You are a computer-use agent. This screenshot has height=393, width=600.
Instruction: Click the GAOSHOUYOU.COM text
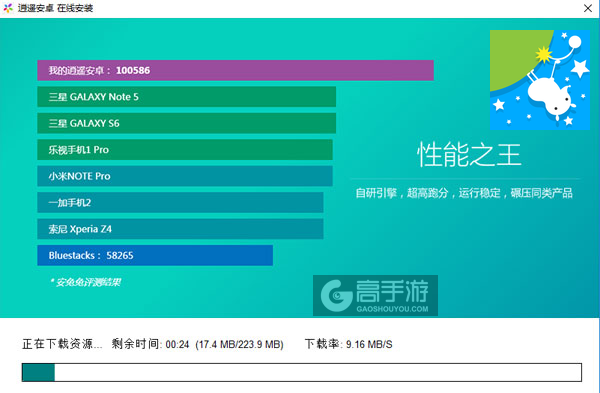pyautogui.click(x=392, y=309)
